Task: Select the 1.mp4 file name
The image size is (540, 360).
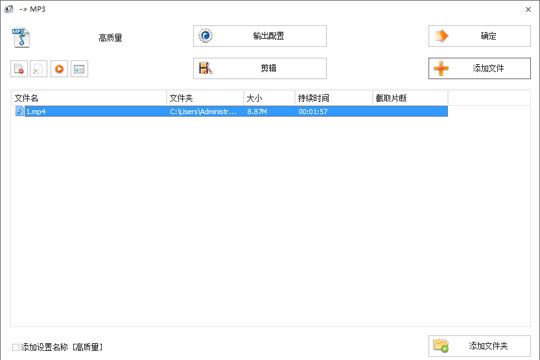Action: click(36, 112)
